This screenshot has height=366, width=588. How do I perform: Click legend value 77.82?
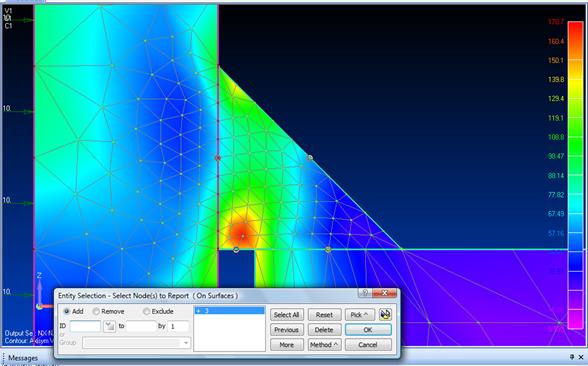tap(556, 195)
